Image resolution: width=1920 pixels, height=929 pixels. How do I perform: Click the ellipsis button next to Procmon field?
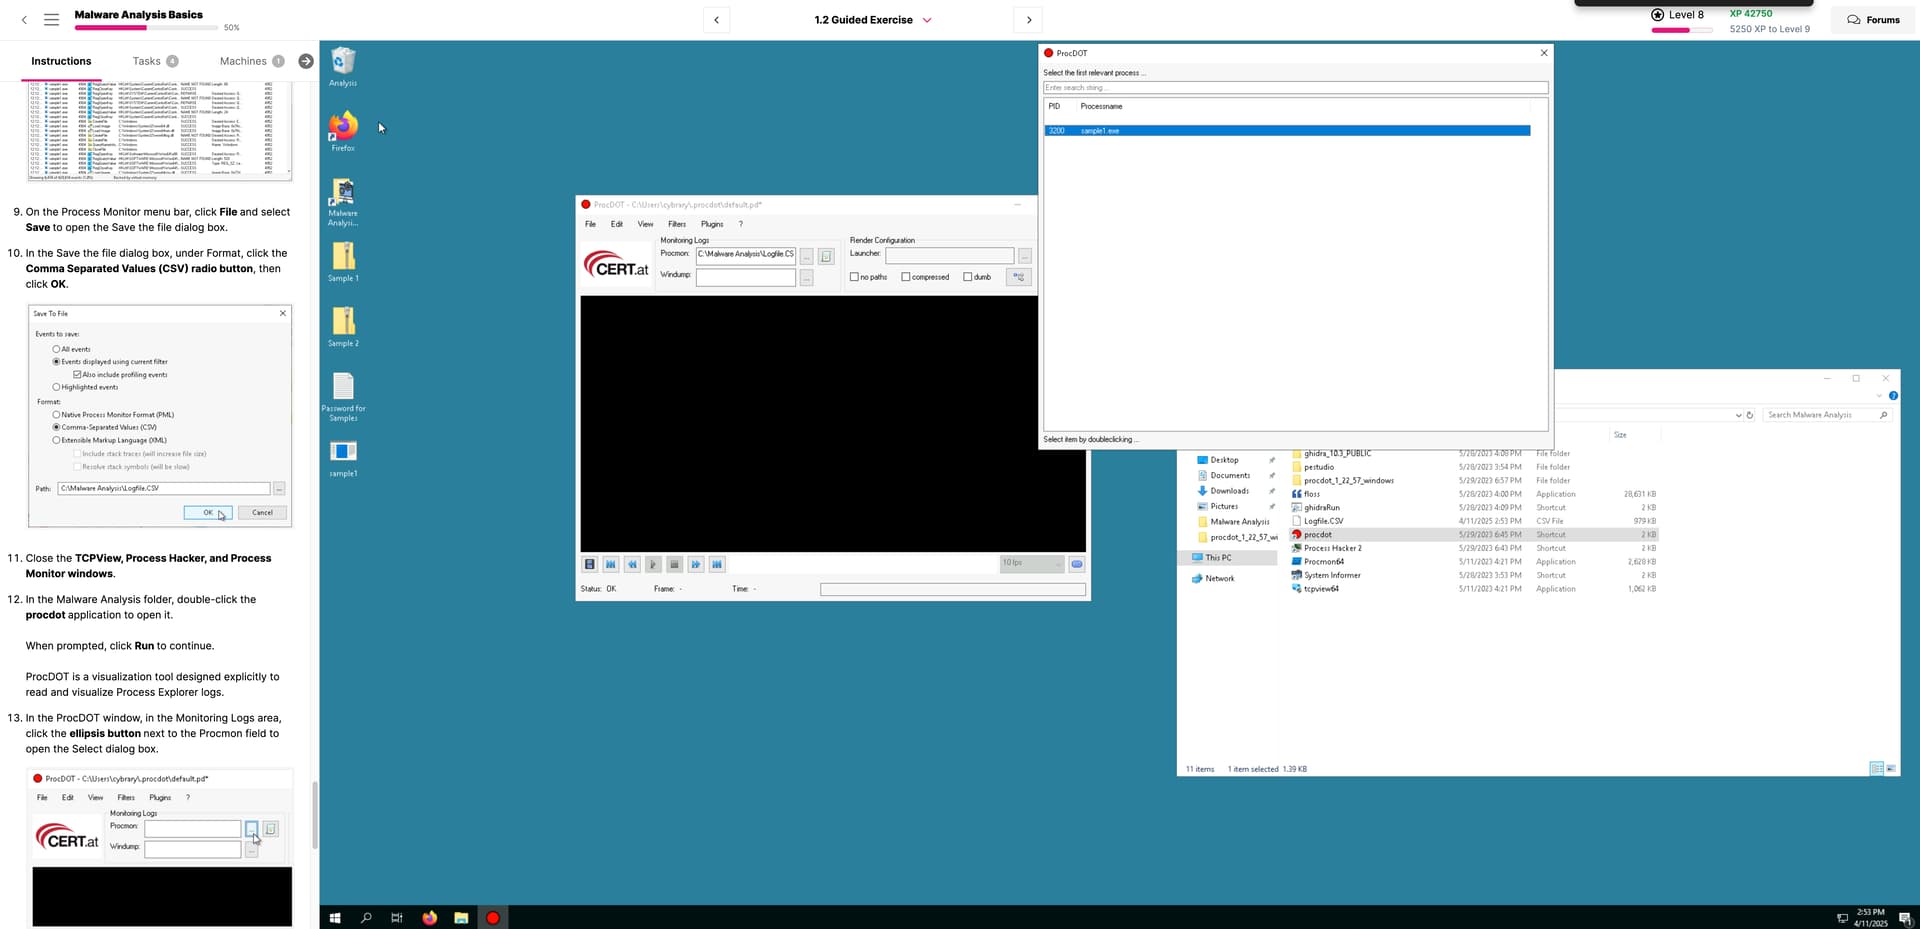tap(806, 256)
